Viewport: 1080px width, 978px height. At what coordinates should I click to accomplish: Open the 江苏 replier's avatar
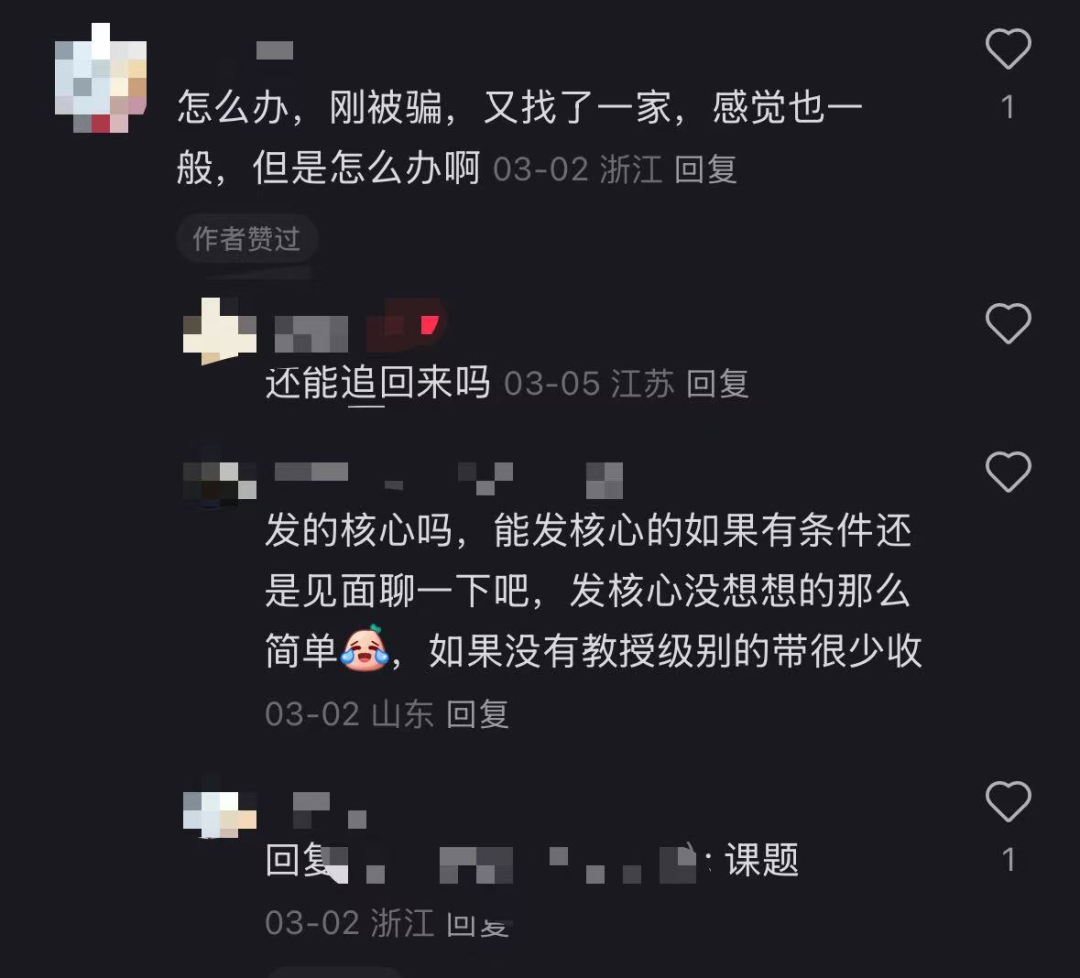point(219,332)
